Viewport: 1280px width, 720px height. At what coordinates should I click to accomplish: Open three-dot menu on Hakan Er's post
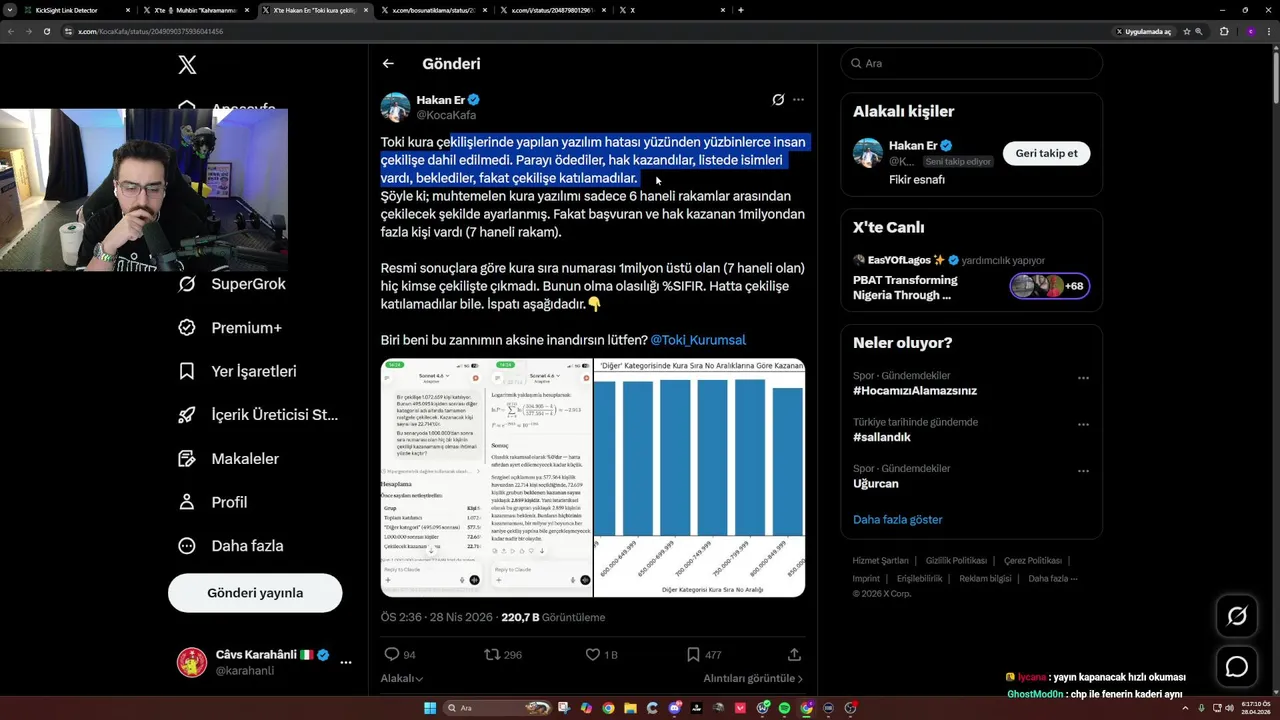pos(798,100)
